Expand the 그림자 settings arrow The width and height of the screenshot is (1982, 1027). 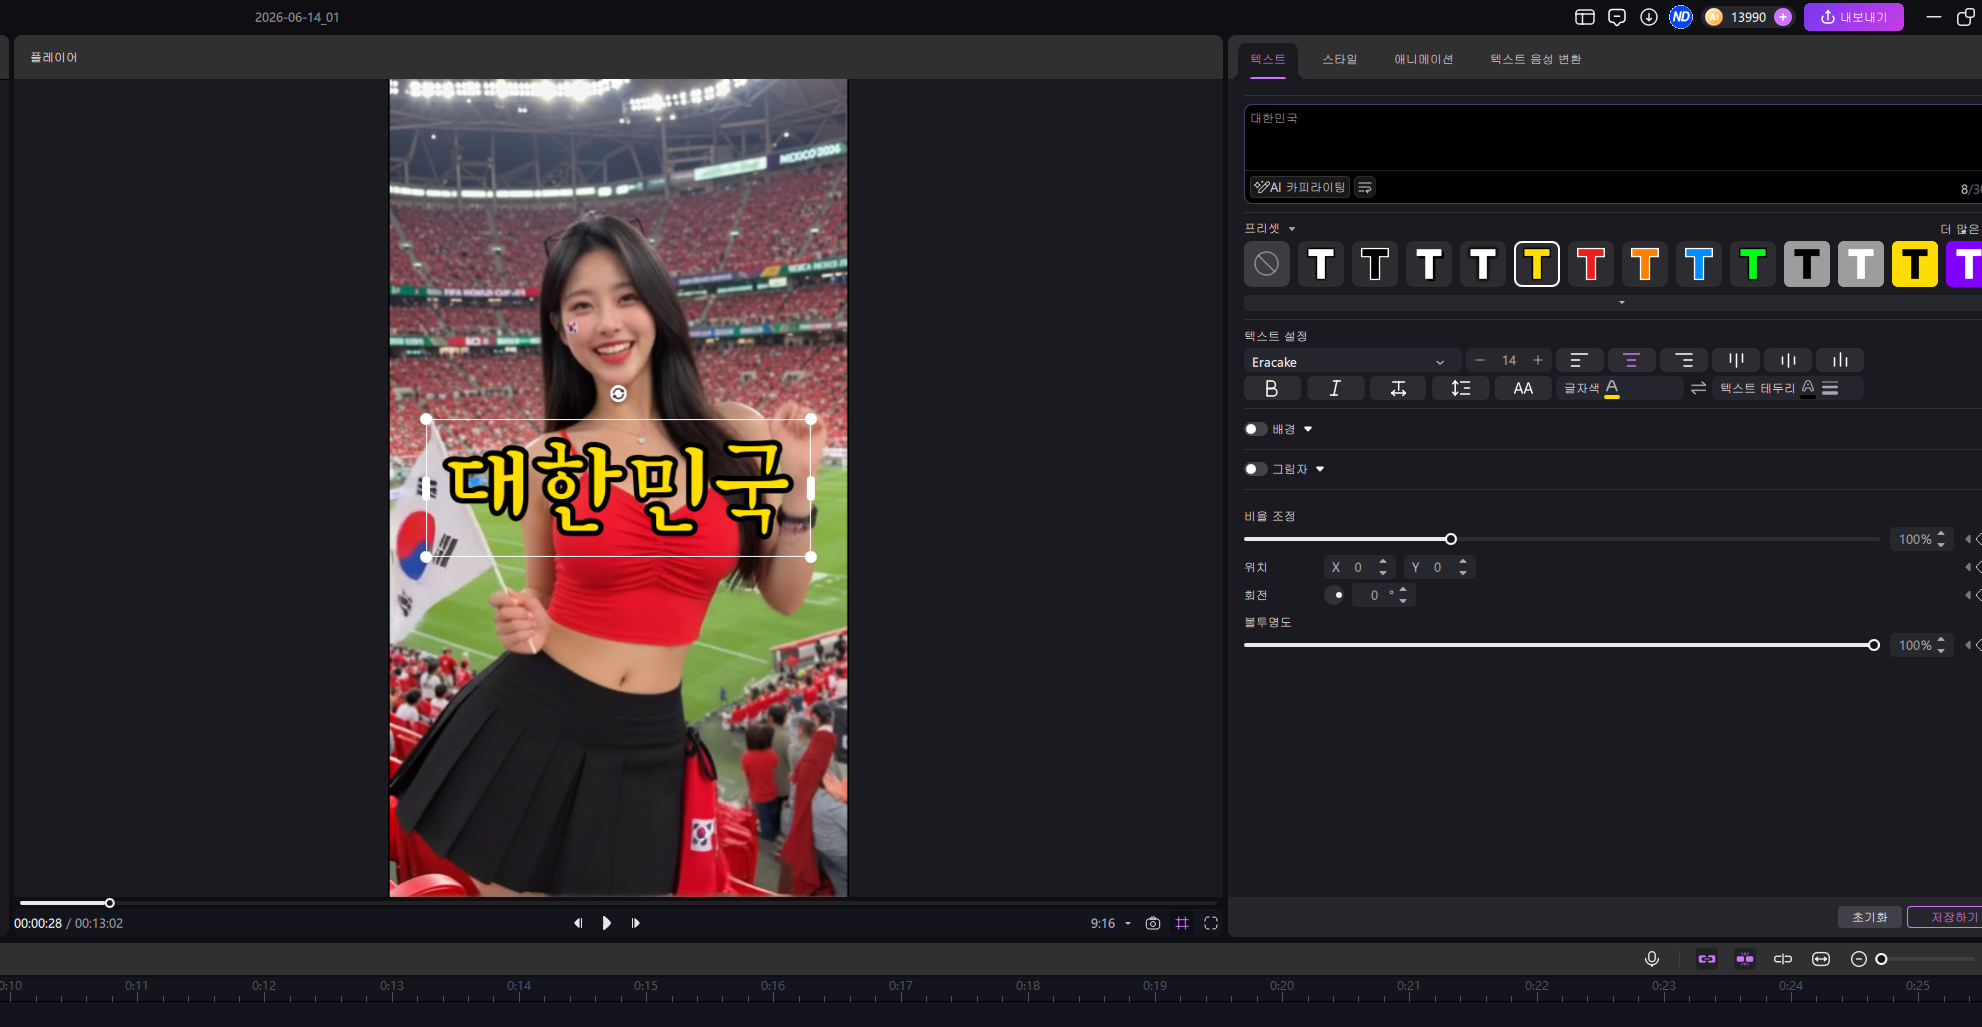coord(1320,469)
